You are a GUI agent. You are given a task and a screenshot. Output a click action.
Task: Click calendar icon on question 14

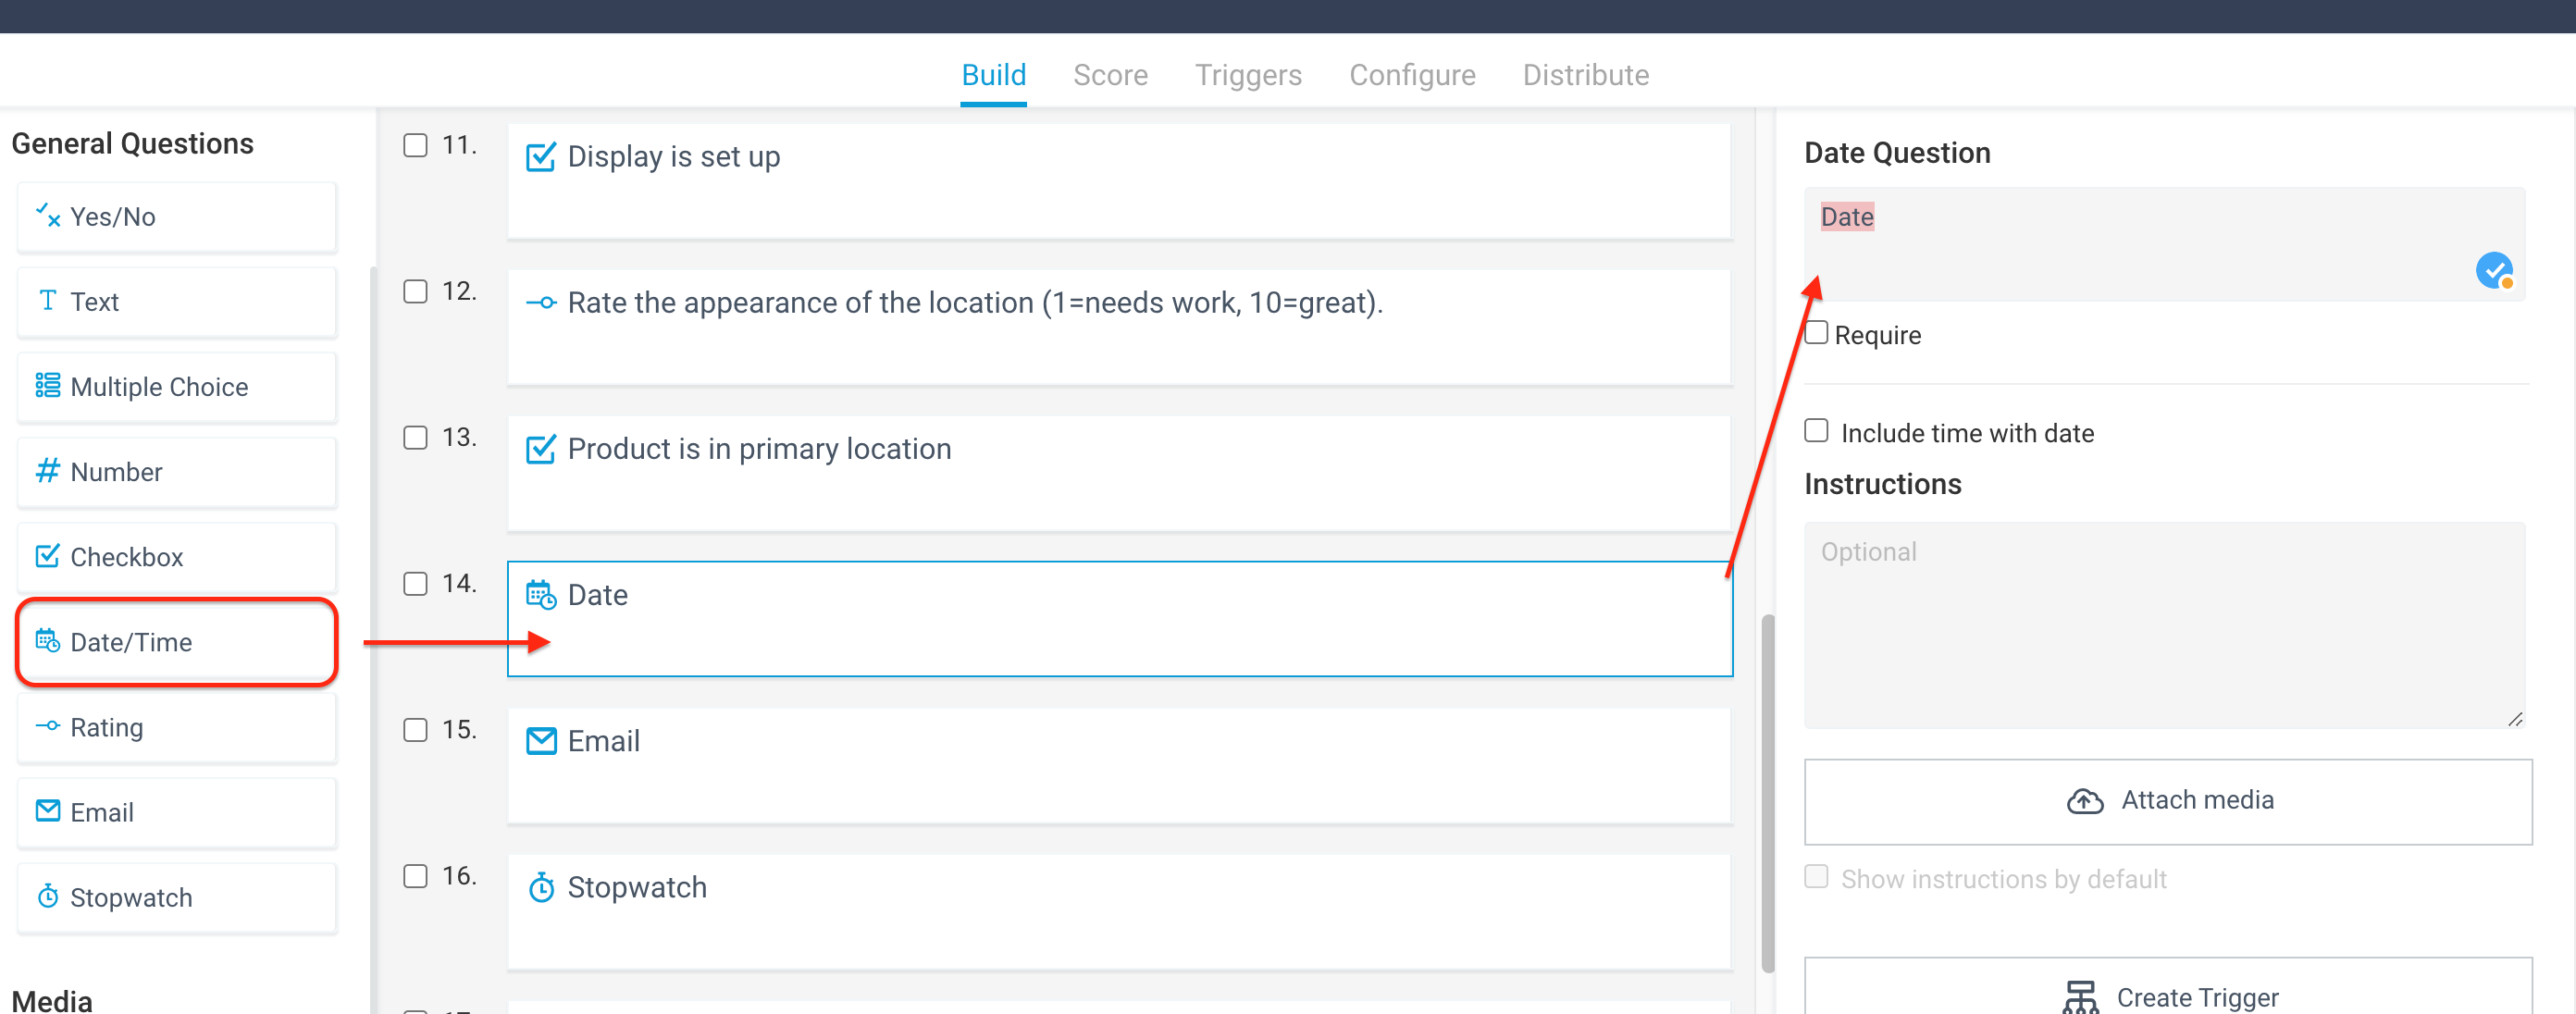pyautogui.click(x=541, y=595)
